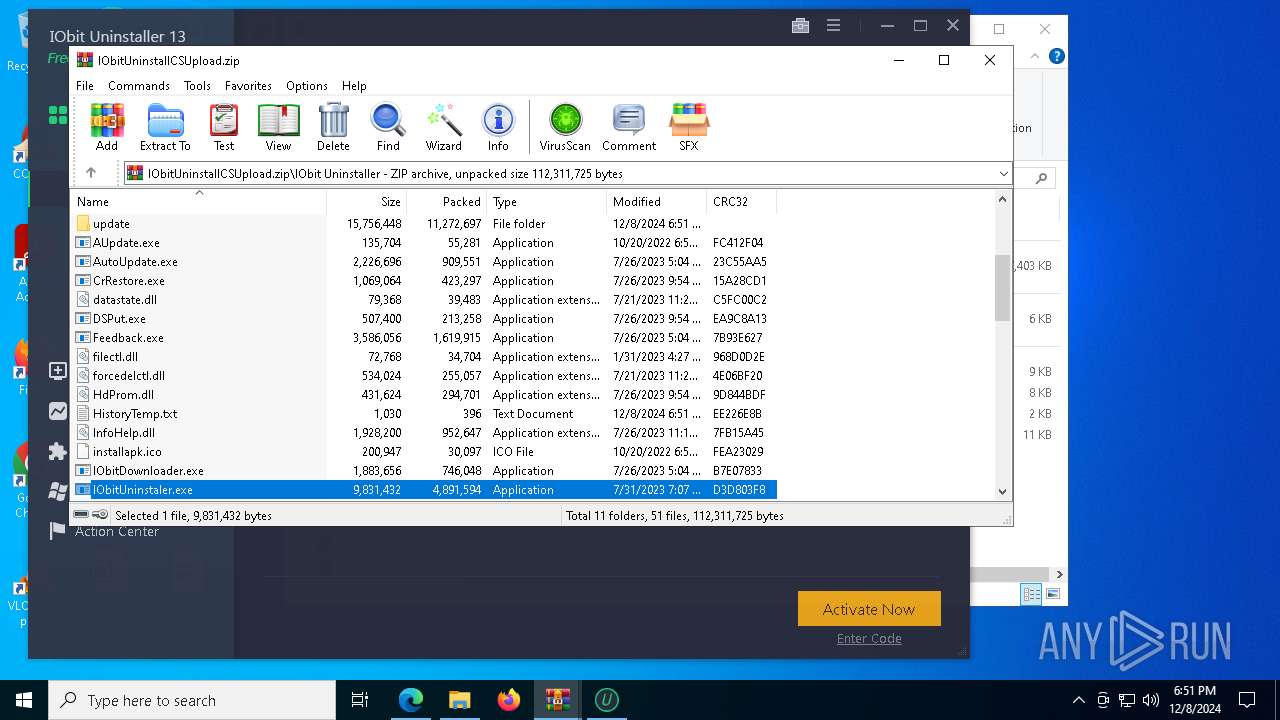Sort by Type column header
Viewport: 1280px width, 720px height.
click(x=546, y=201)
